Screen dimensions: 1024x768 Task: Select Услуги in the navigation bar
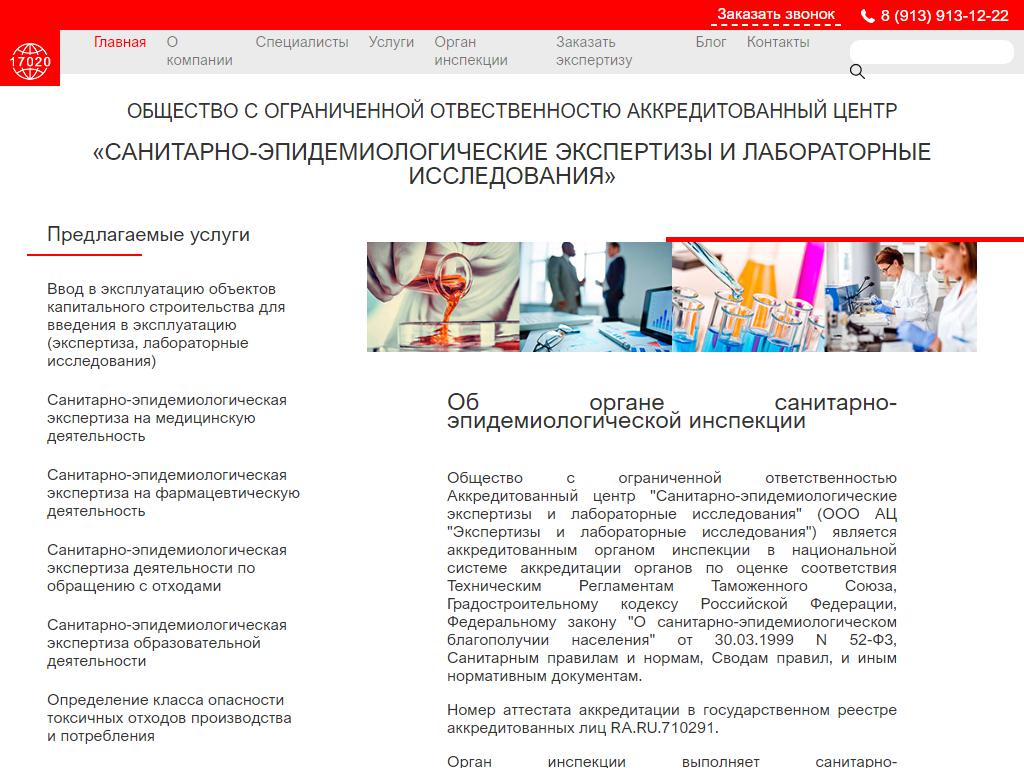[x=391, y=42]
